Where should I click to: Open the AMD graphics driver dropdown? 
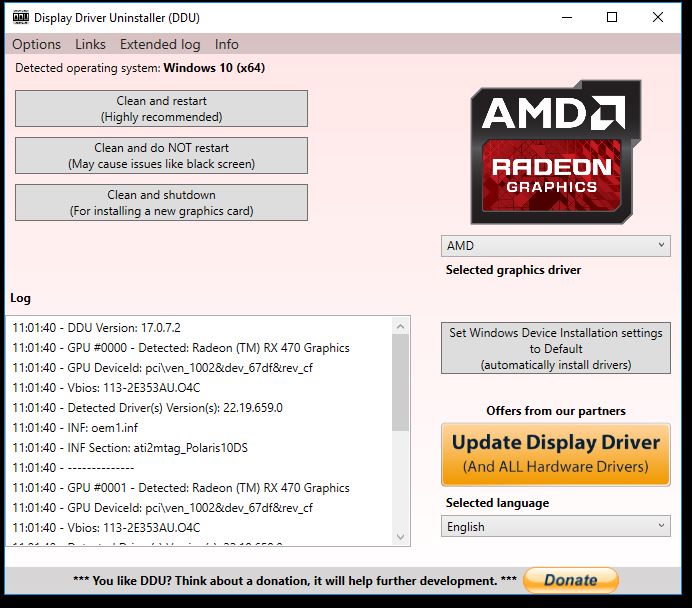click(555, 246)
